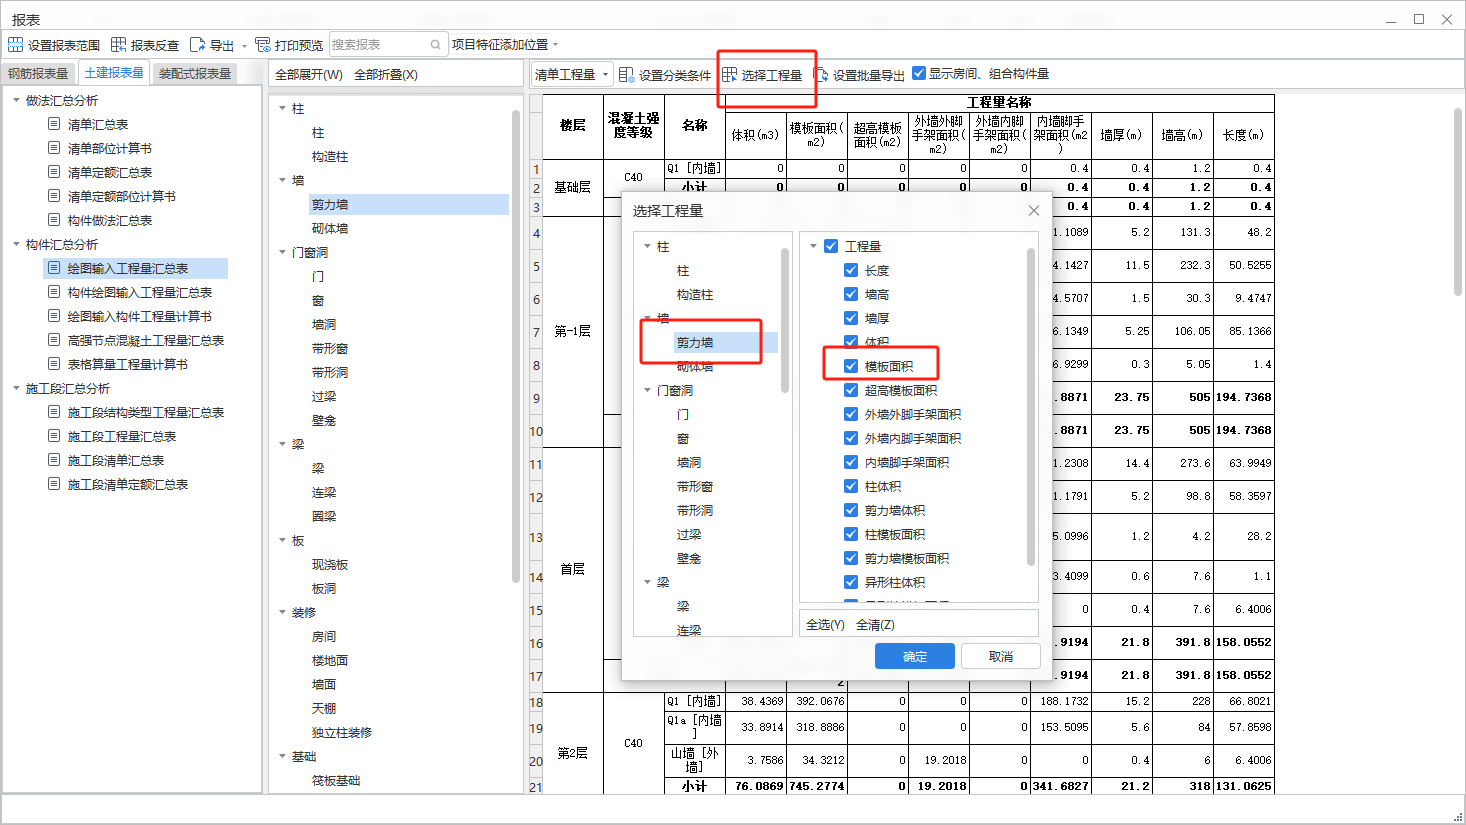The width and height of the screenshot is (1466, 825).
Task: Collapse the 装修 group in the component tree
Action: click(x=282, y=612)
